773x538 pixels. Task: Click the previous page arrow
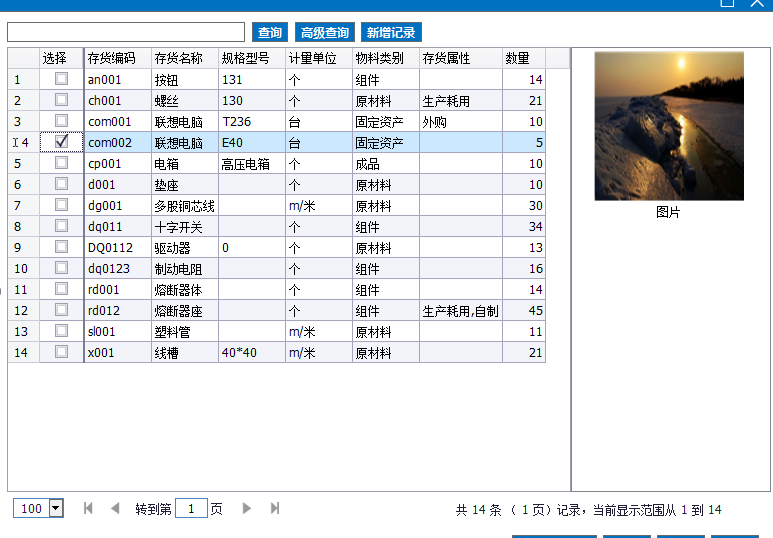115,509
